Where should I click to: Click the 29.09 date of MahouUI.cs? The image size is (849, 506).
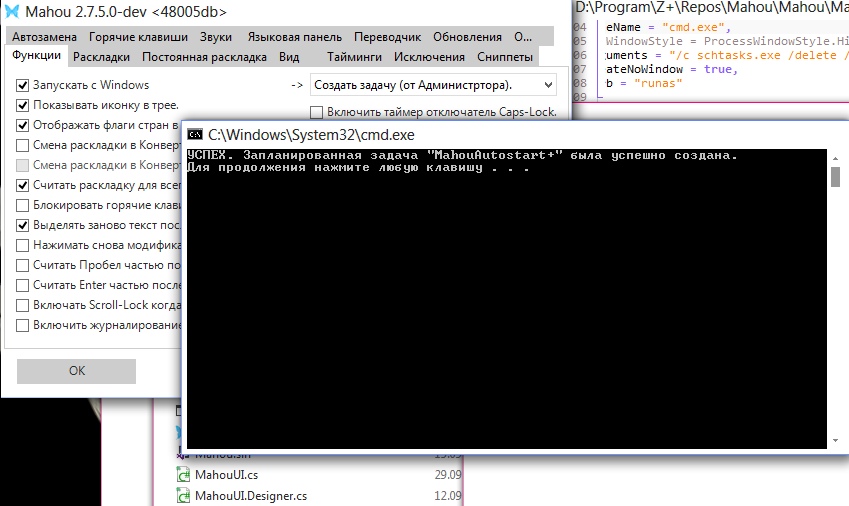tap(448, 475)
